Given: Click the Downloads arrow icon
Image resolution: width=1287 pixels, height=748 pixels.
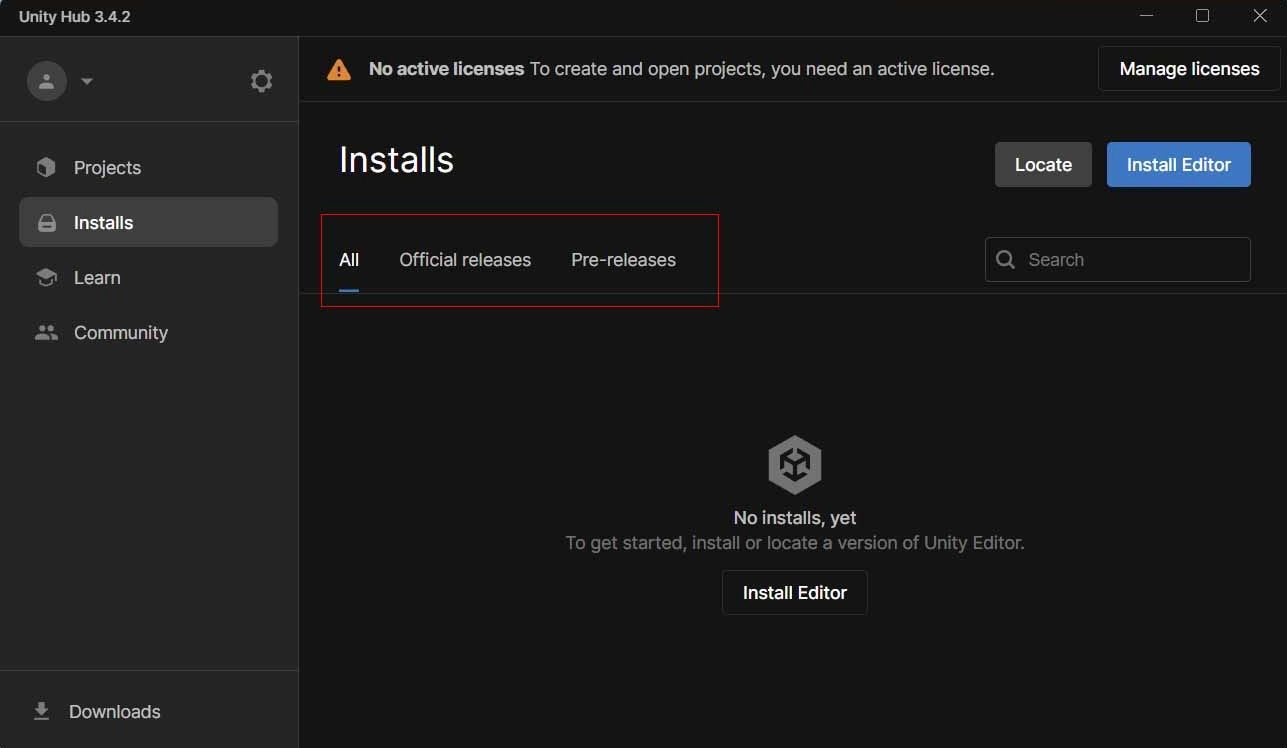Looking at the screenshot, I should (x=42, y=711).
